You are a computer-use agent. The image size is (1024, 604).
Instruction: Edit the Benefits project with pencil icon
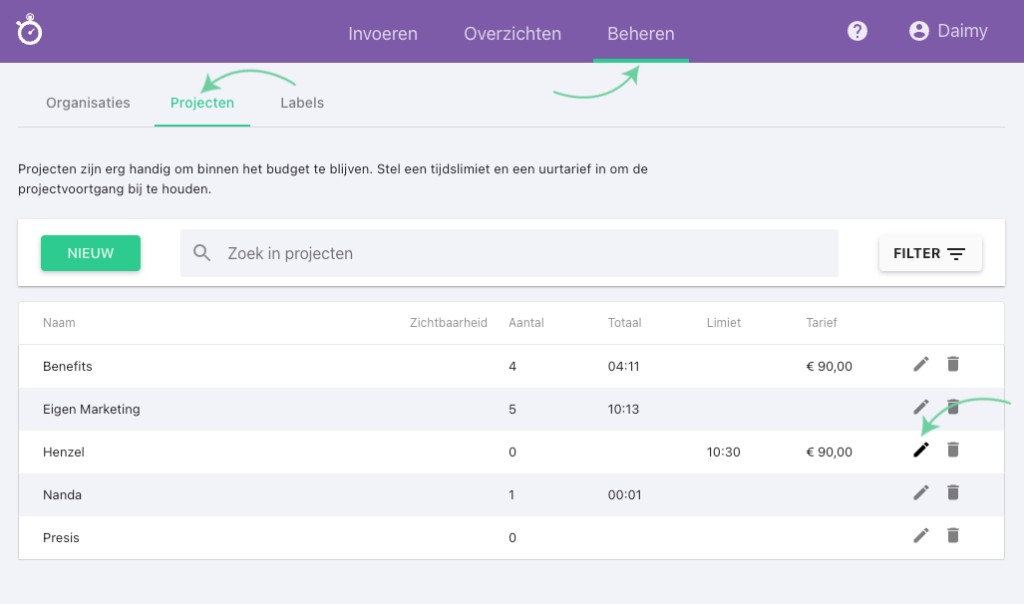[x=921, y=364]
